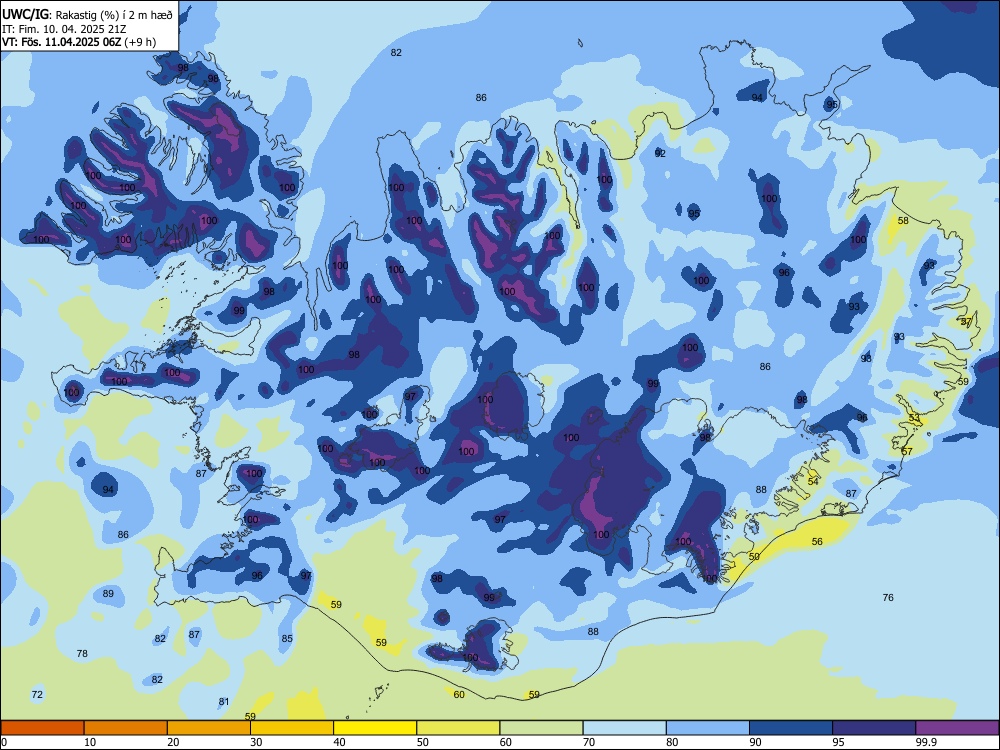Click the '60' humidity value on the map

point(459,695)
